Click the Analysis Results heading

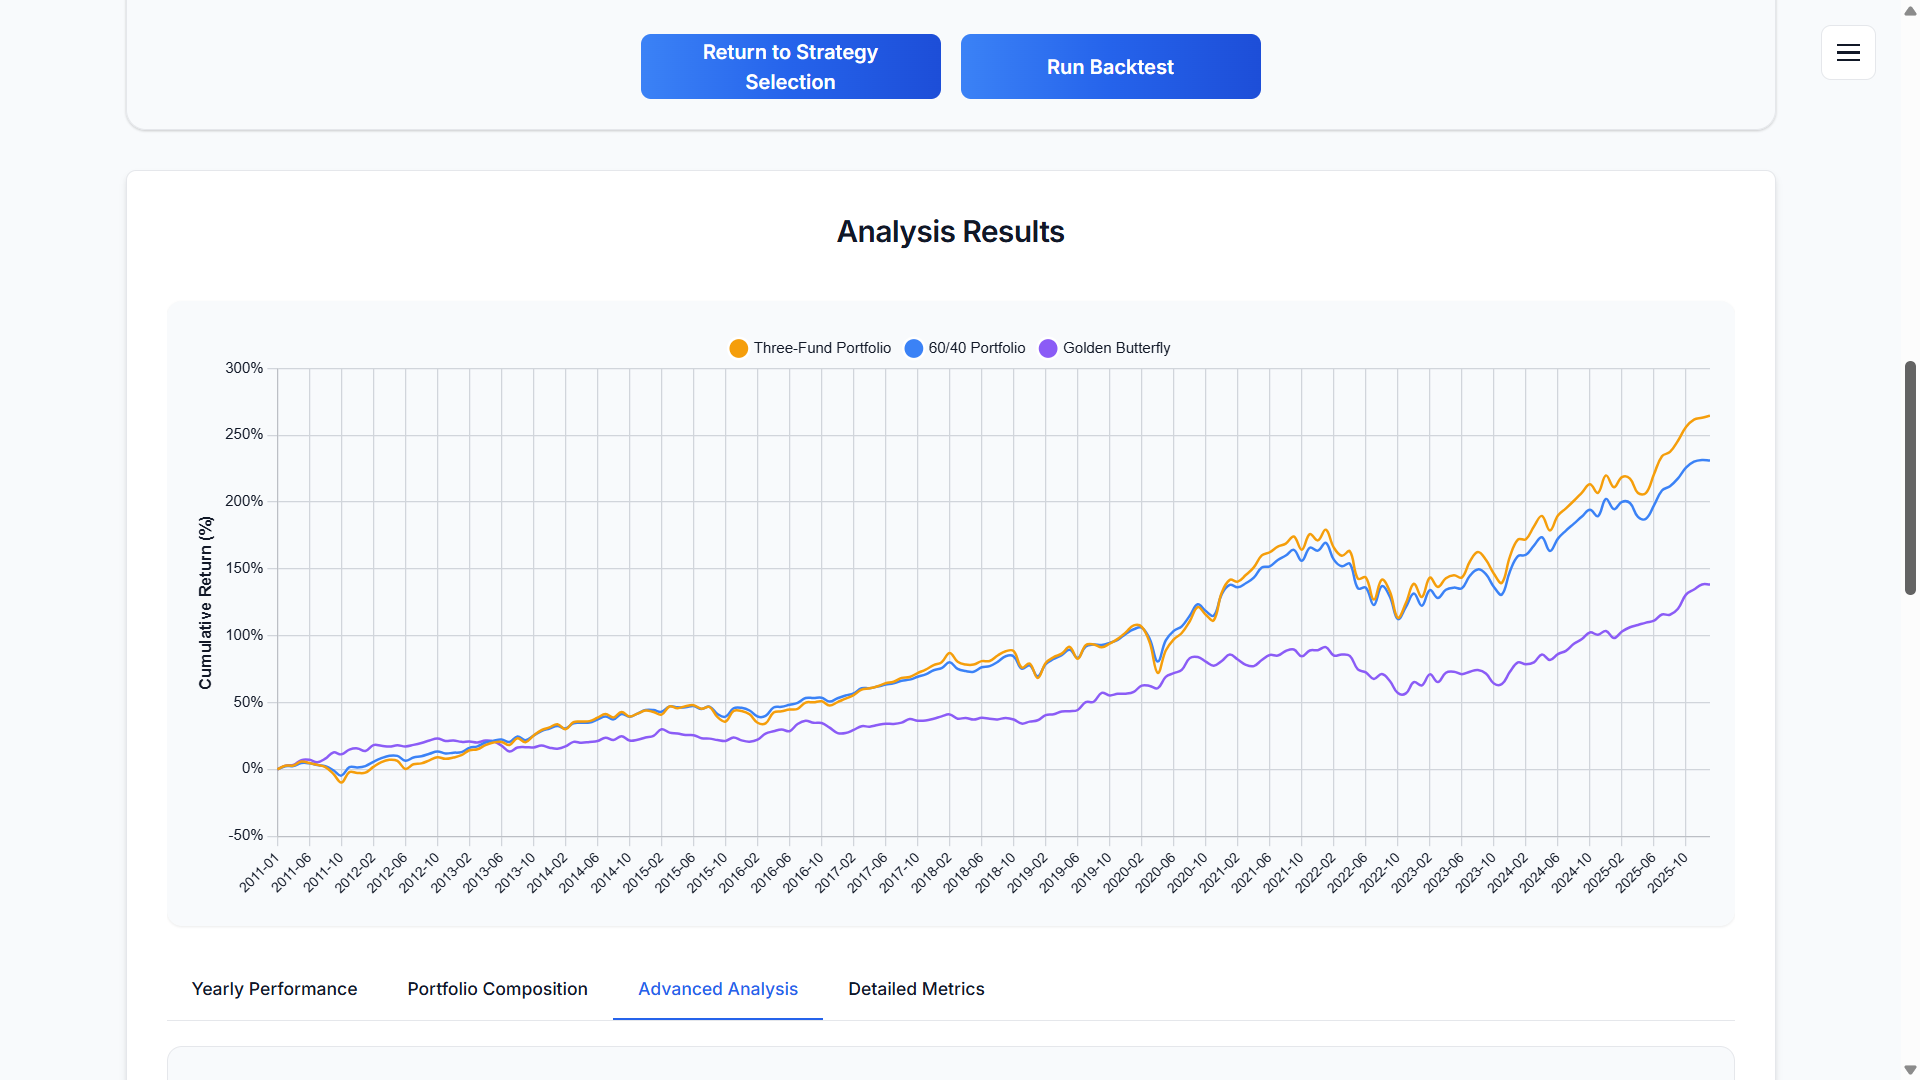click(950, 232)
